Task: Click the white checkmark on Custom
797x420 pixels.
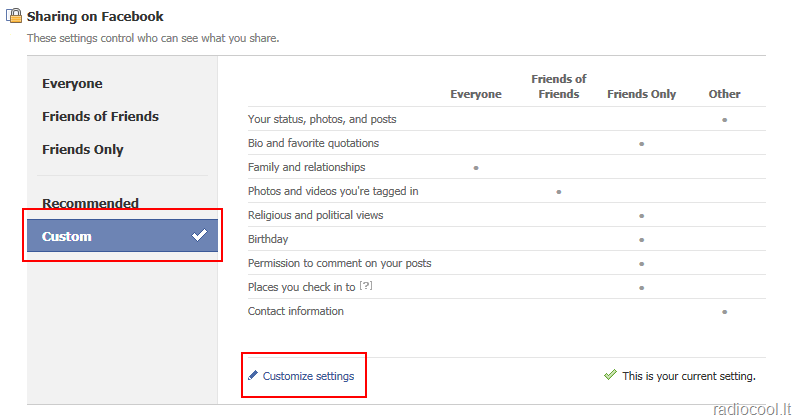Action: (199, 236)
